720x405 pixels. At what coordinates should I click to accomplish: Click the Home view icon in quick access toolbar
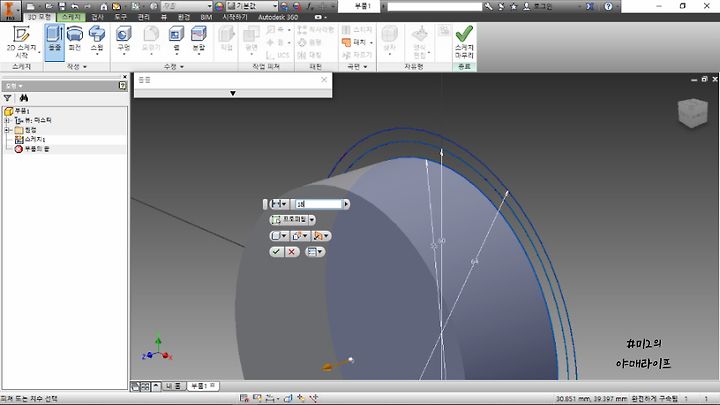pos(103,6)
